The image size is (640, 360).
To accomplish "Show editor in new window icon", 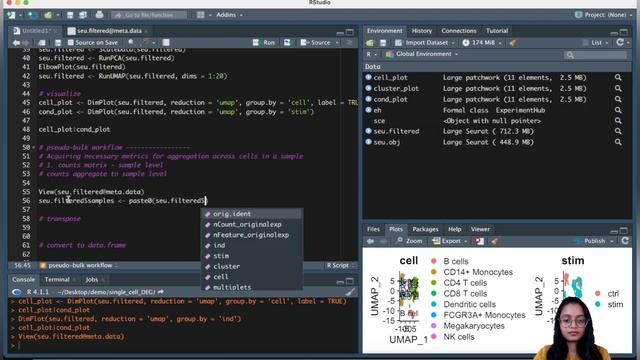I will [42, 42].
